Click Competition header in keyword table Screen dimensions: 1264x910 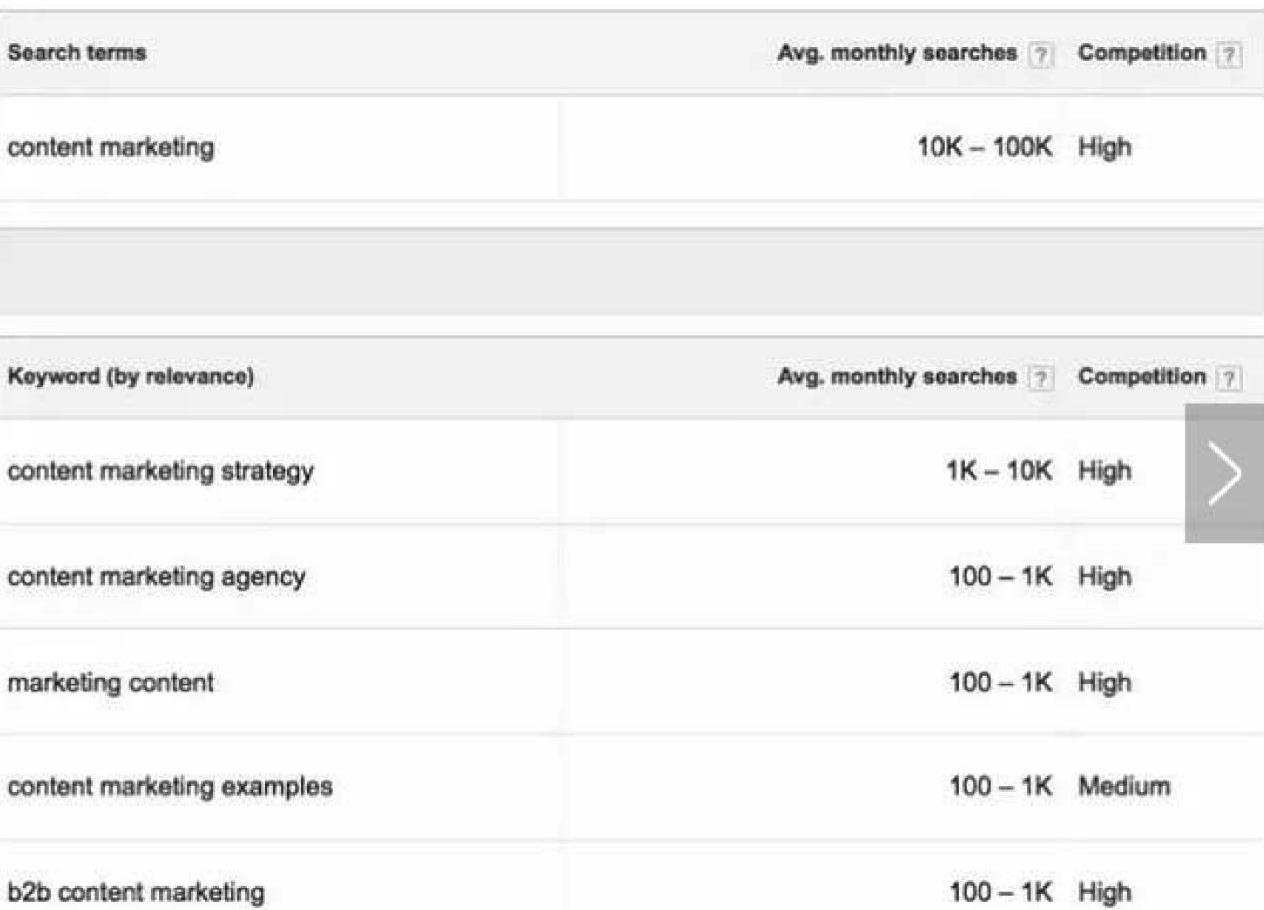[1141, 377]
